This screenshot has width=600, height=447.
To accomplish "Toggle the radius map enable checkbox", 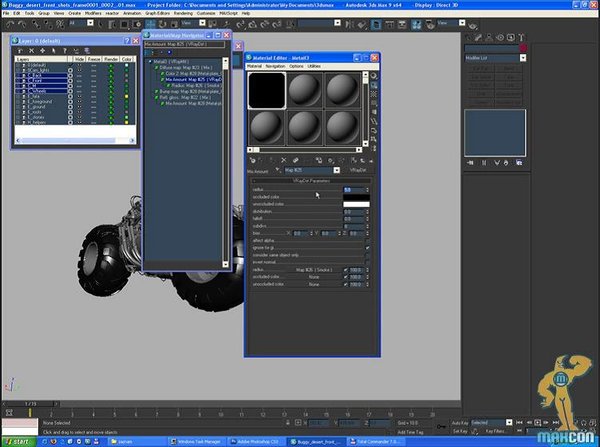I will point(346,270).
